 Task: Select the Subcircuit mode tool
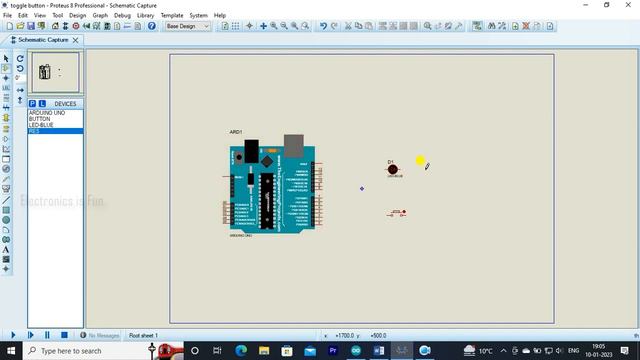tap(6, 118)
